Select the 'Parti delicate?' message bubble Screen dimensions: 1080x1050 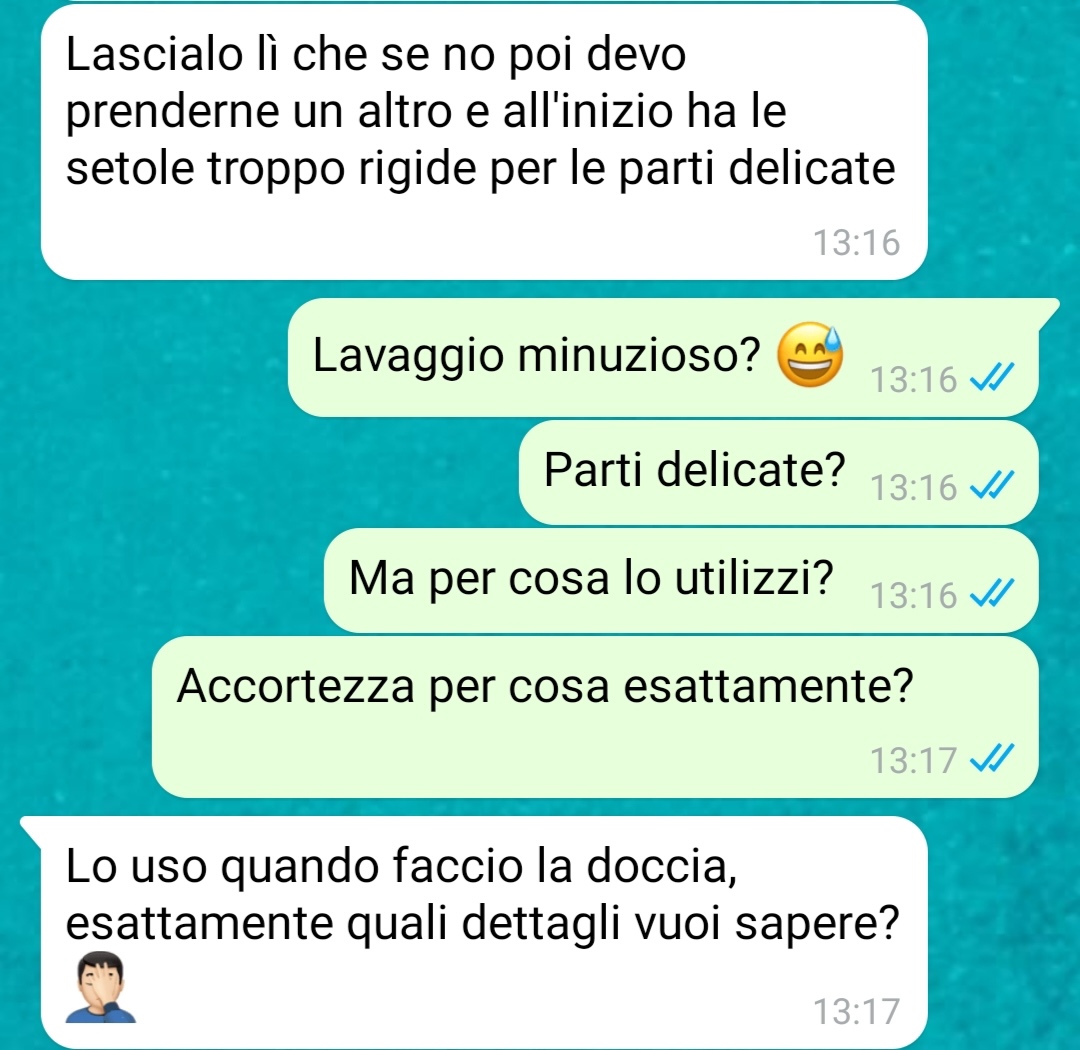coord(778,472)
